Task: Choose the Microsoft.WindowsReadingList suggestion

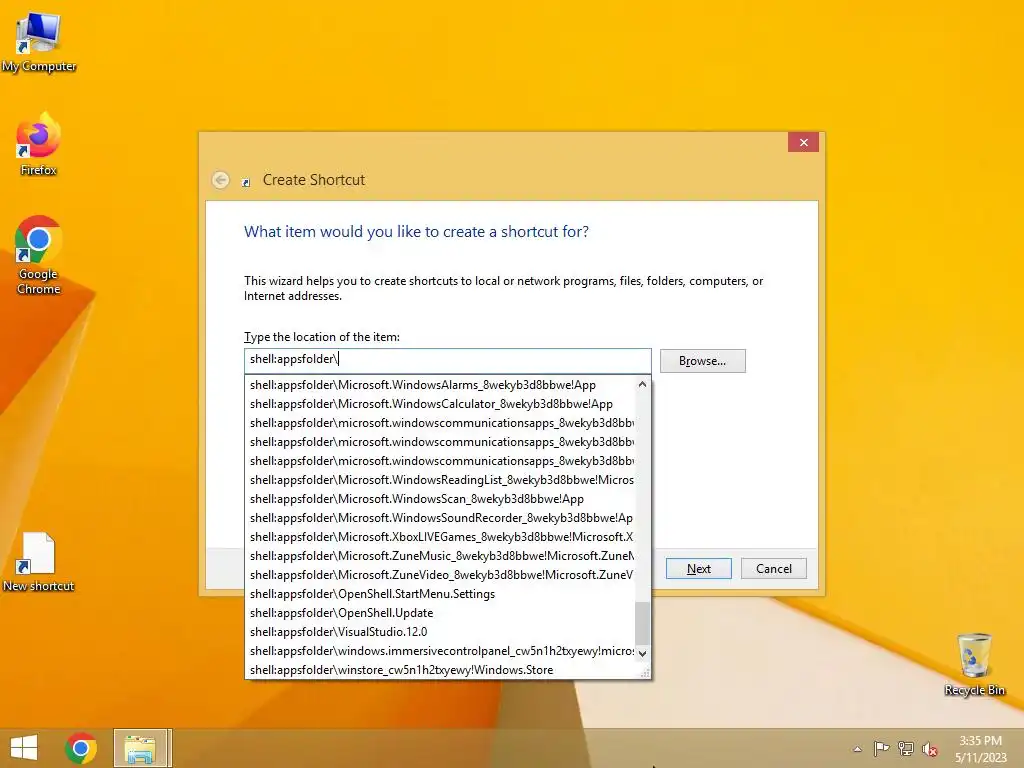Action: [x=440, y=480]
